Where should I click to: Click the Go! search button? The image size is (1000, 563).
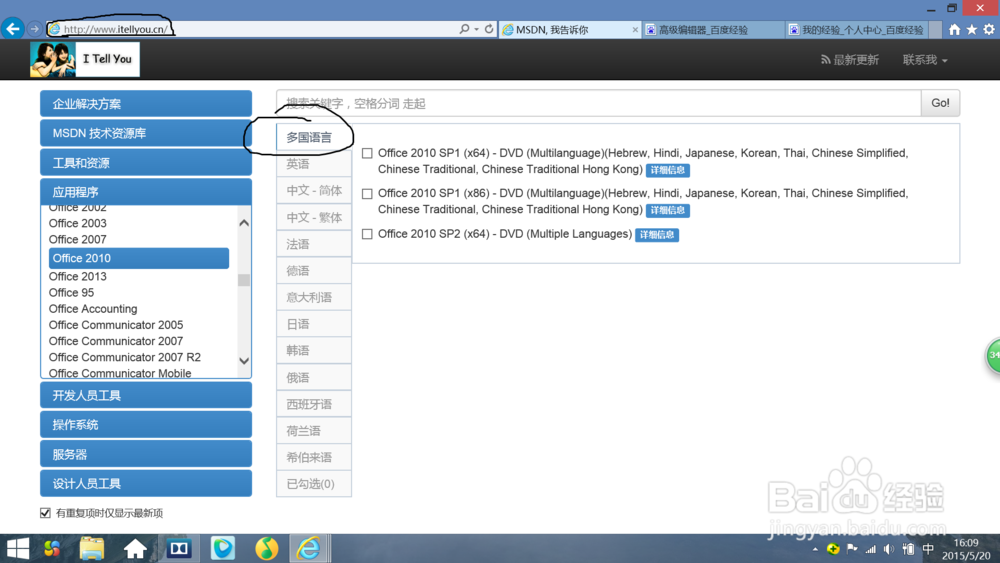[940, 103]
